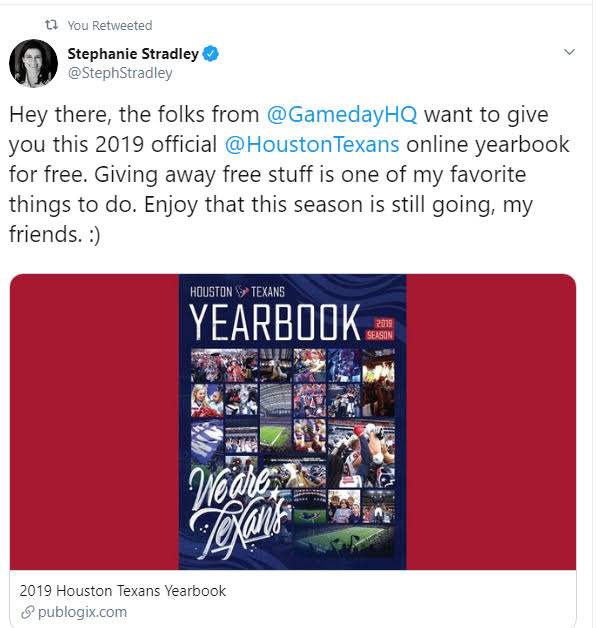Open the @GamedayHQ mention
596x628 pixels.
(342, 115)
